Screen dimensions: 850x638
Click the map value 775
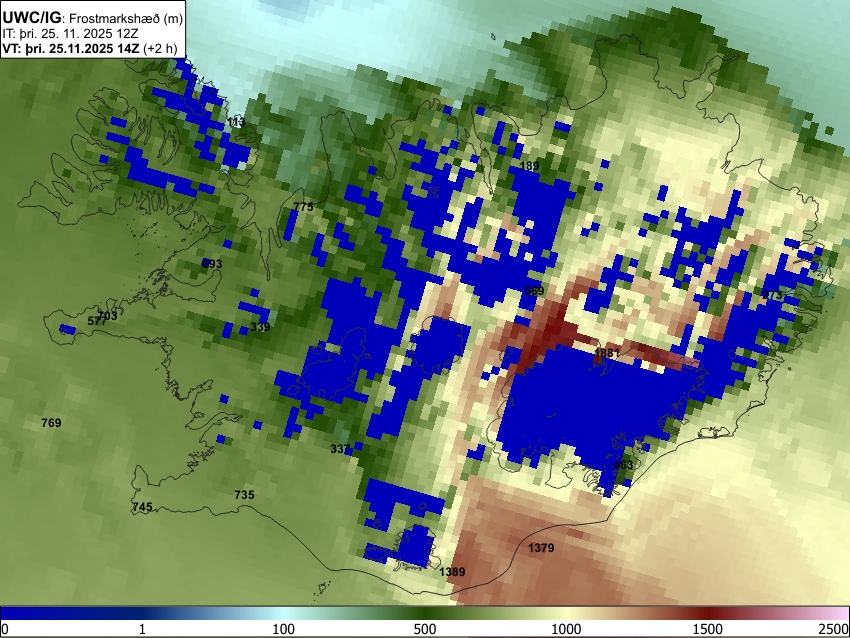tap(303, 207)
